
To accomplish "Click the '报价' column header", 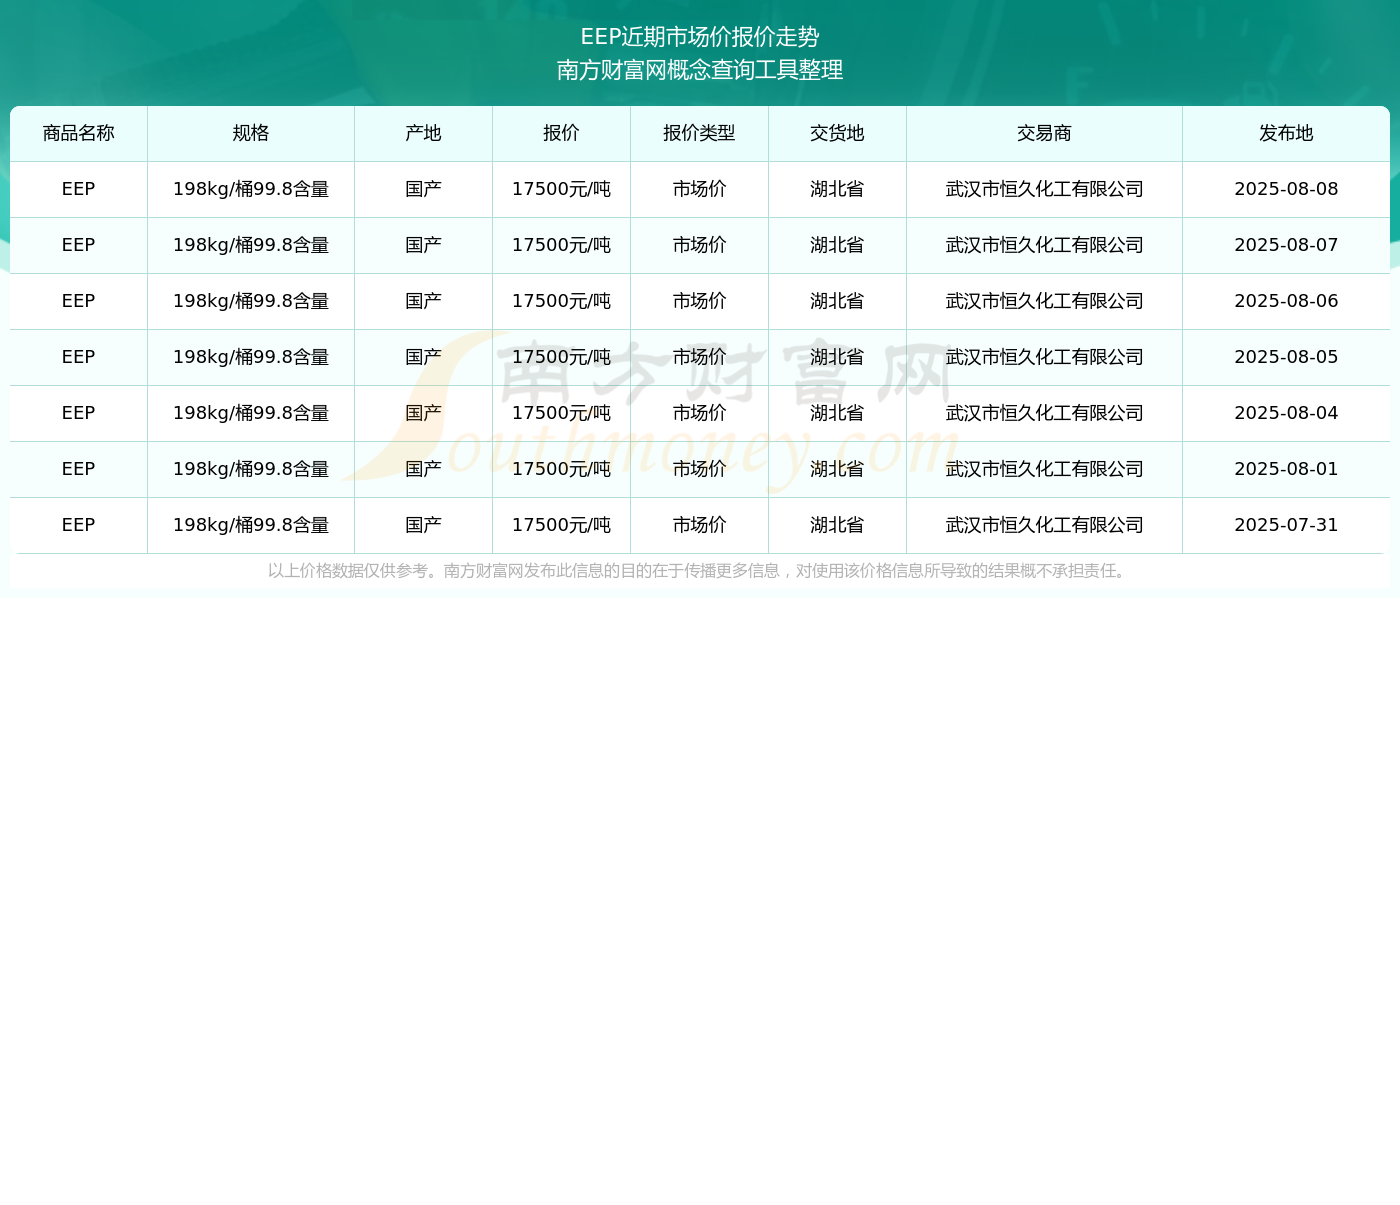I will [562, 133].
